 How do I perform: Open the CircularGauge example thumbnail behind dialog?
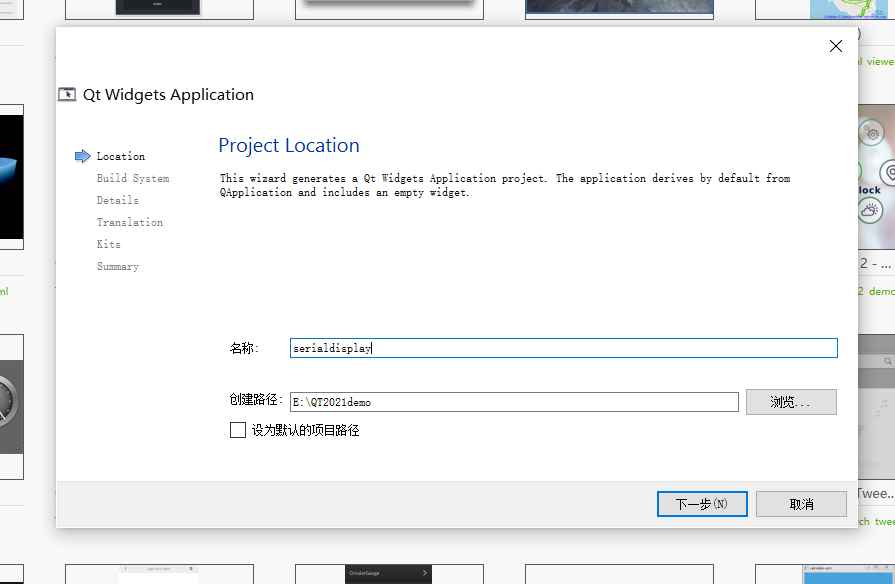(x=388, y=574)
